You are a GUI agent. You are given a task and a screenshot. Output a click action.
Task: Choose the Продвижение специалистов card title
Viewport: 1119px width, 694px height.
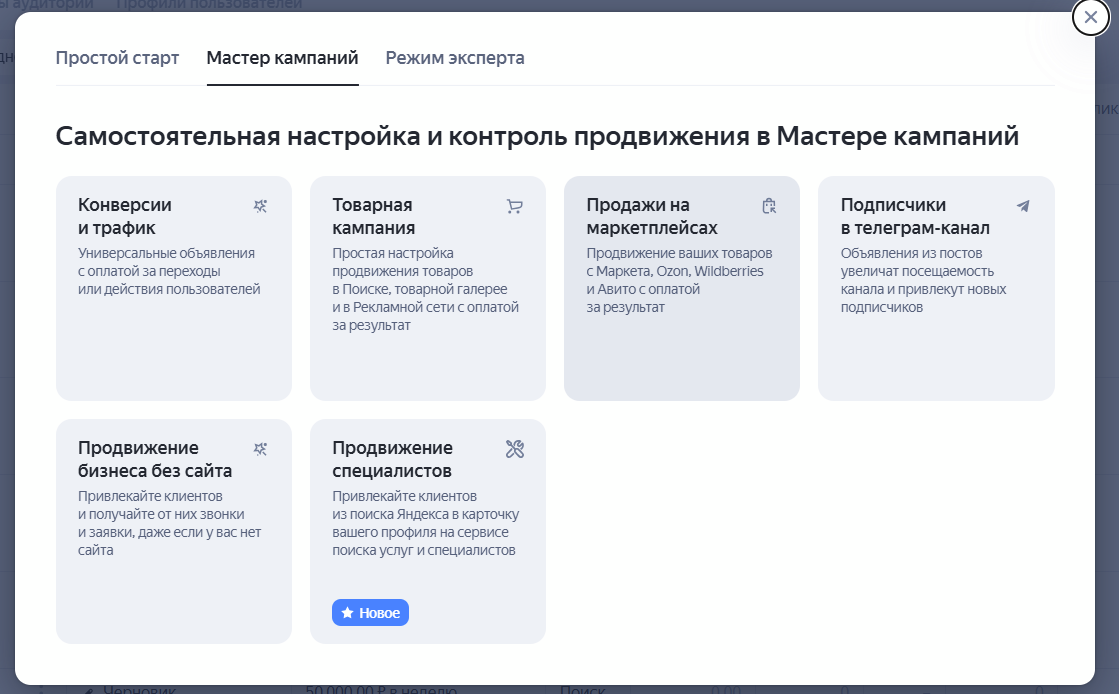pos(393,459)
